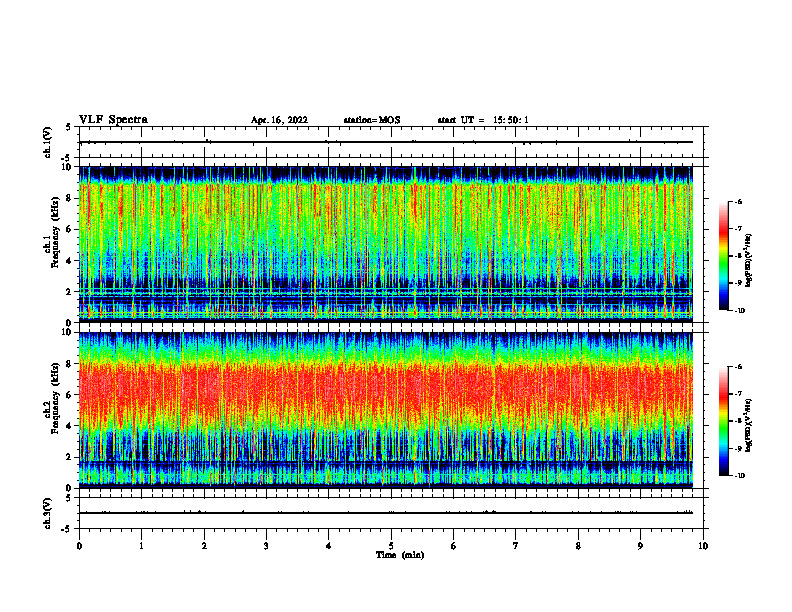The image size is (792, 612).
Task: Click the "5" tick on ch.1(V) axis
Action: [x=69, y=127]
